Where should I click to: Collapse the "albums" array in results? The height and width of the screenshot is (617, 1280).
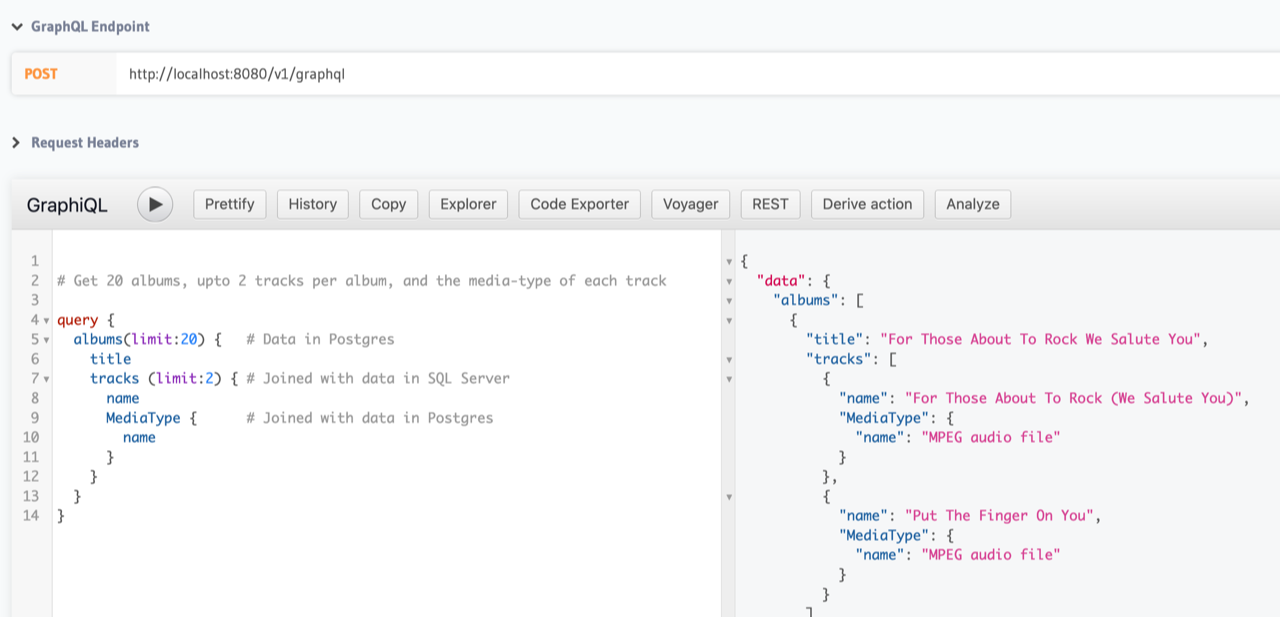tap(729, 301)
